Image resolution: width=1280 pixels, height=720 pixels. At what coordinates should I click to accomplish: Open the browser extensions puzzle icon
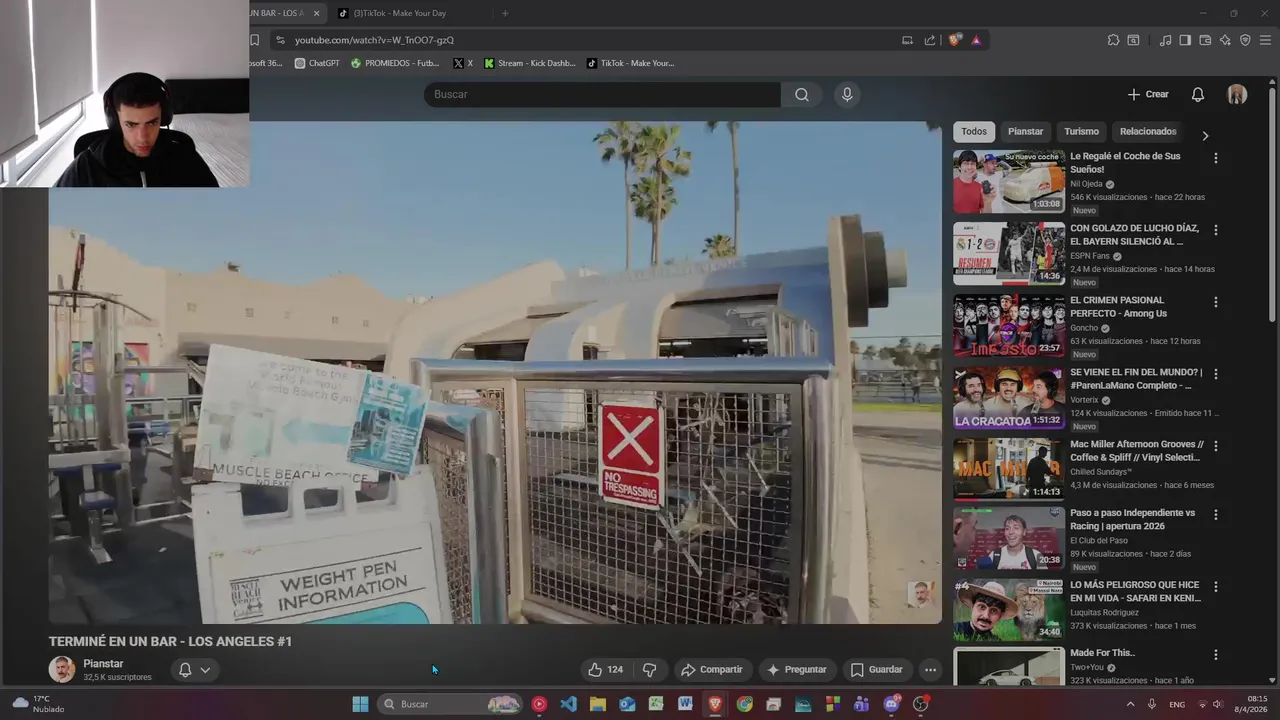pyautogui.click(x=1113, y=40)
